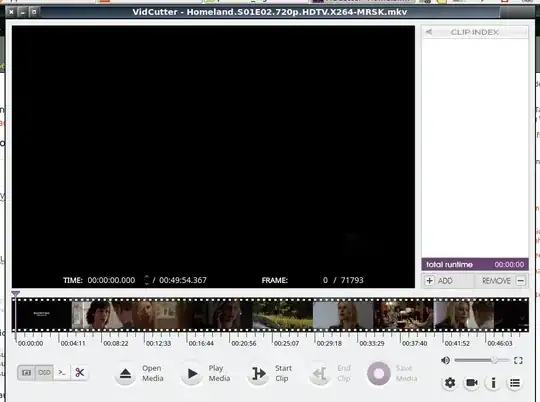Click the VidCutter window title bar

pyautogui.click(x=270, y=12)
